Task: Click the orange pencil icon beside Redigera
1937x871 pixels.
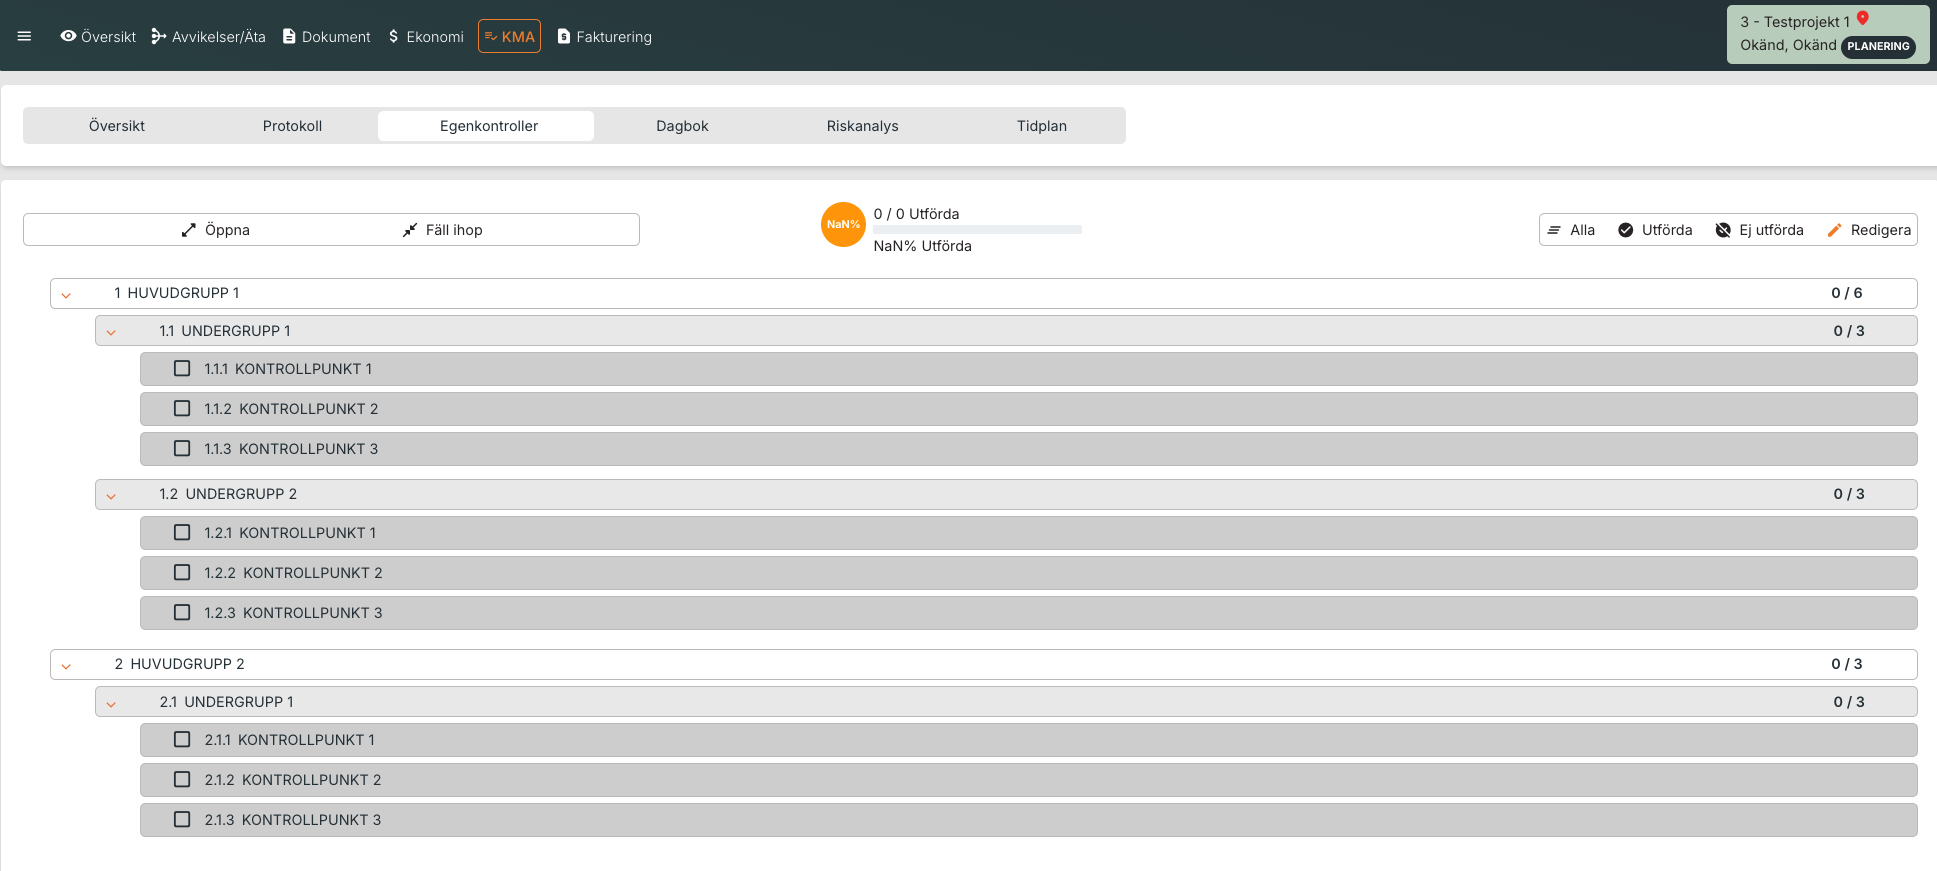Action: point(1835,230)
